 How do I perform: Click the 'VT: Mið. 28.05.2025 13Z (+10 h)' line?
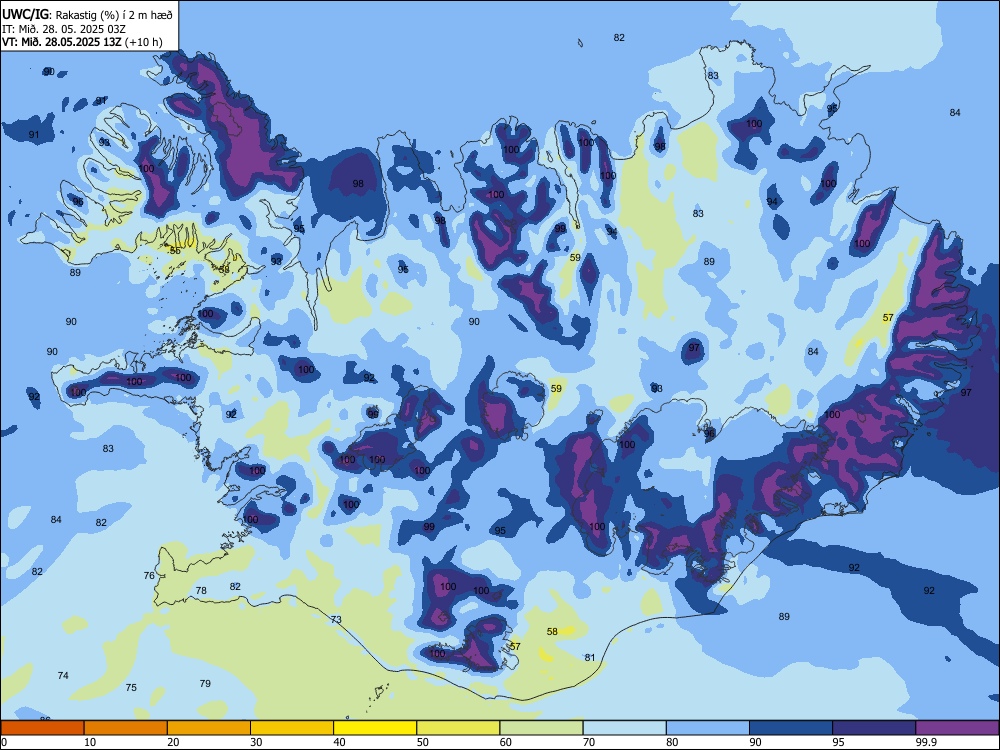pyautogui.click(x=82, y=42)
